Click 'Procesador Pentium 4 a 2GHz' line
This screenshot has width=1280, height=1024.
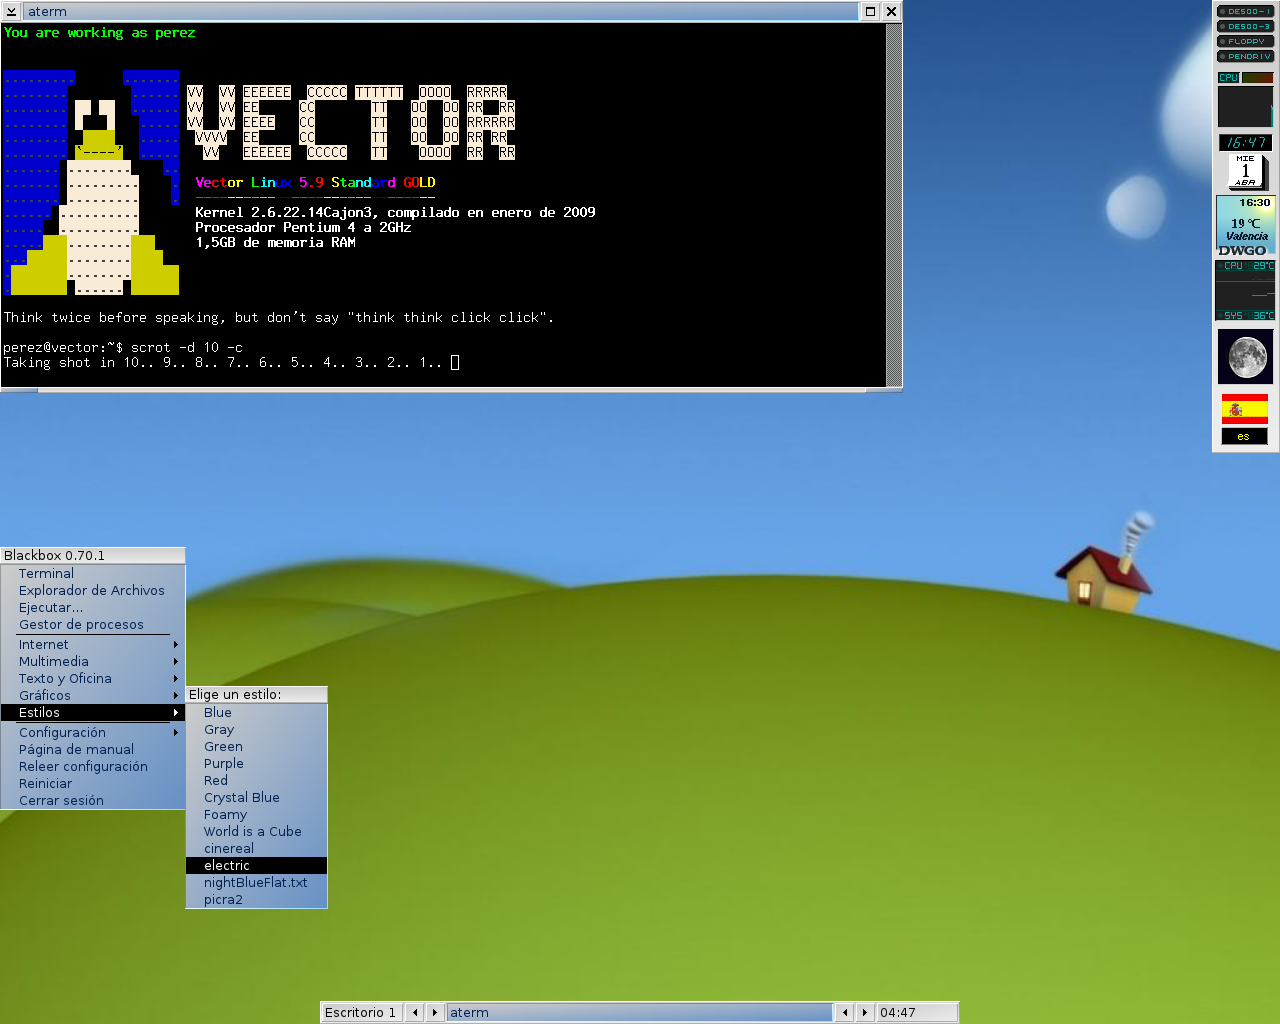303,228
